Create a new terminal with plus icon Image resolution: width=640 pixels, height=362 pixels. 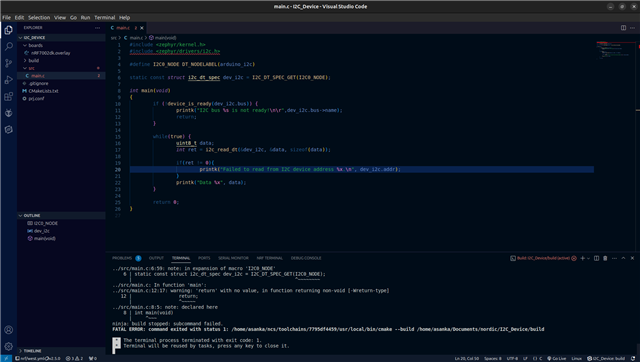582,258
